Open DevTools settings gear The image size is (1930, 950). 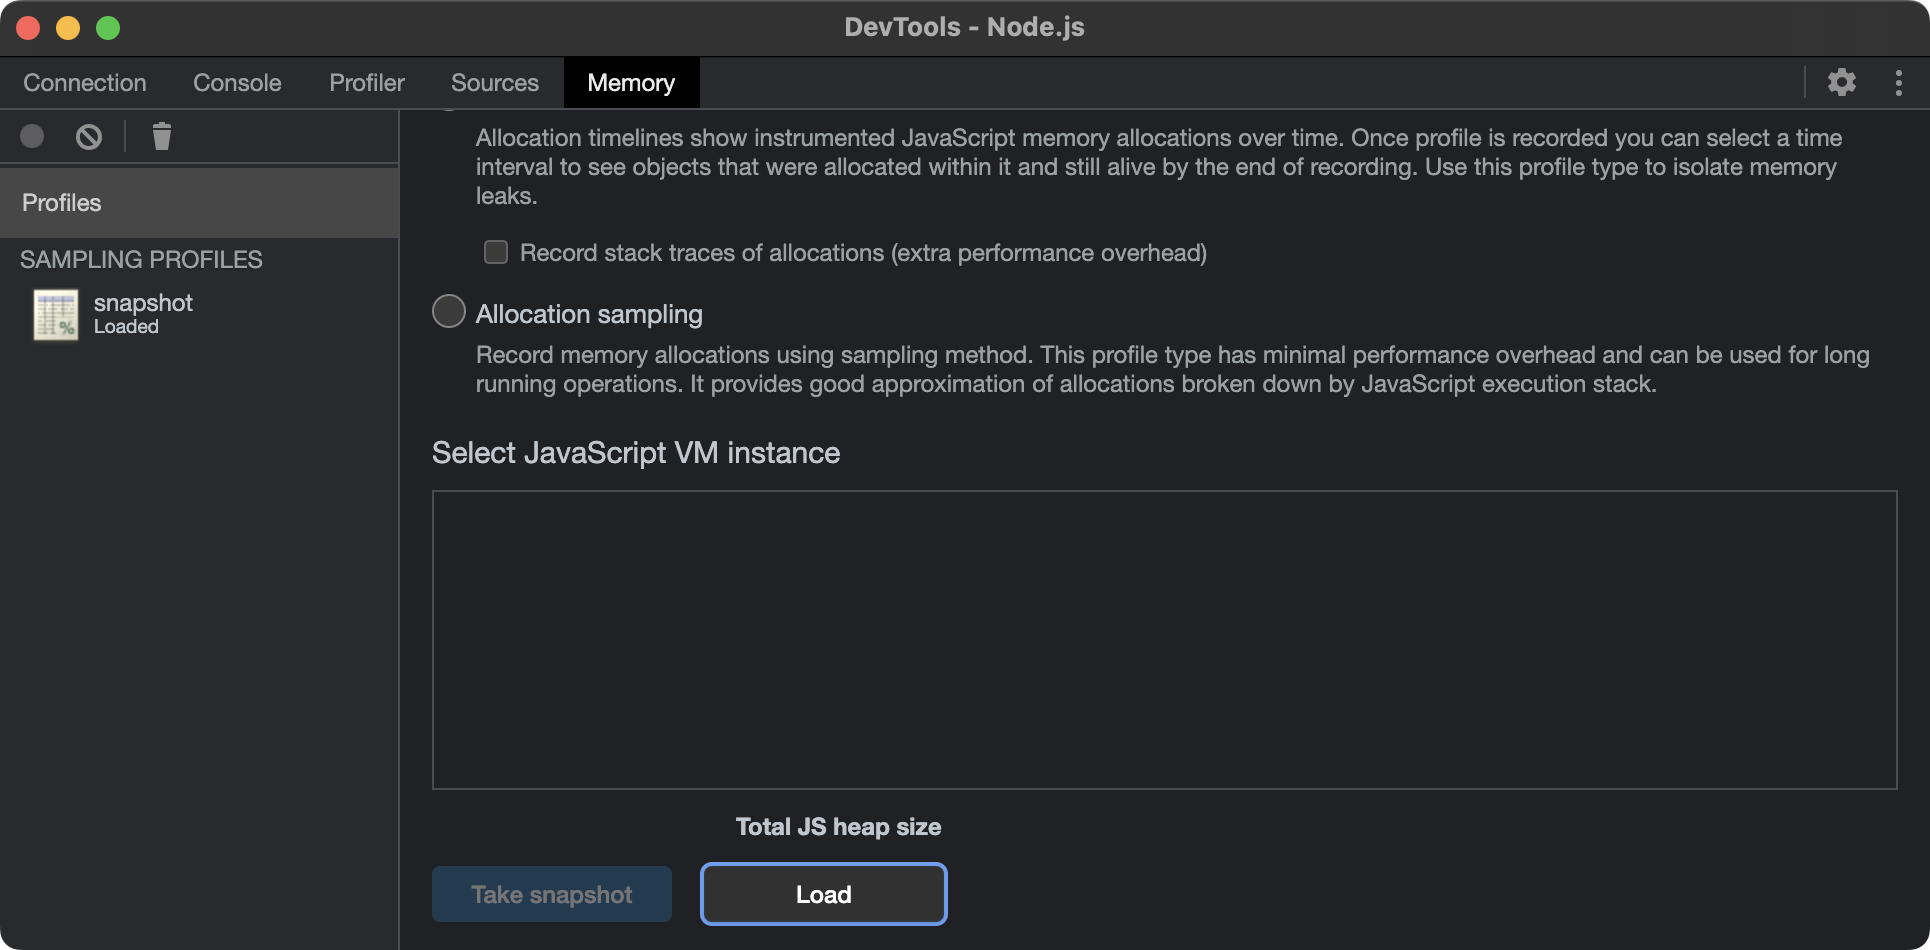[1841, 82]
